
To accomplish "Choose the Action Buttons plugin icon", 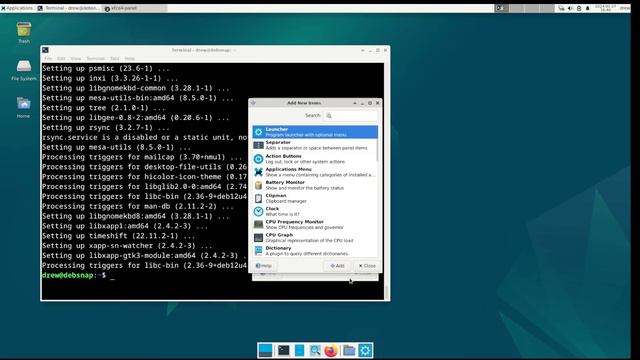I will (258, 159).
